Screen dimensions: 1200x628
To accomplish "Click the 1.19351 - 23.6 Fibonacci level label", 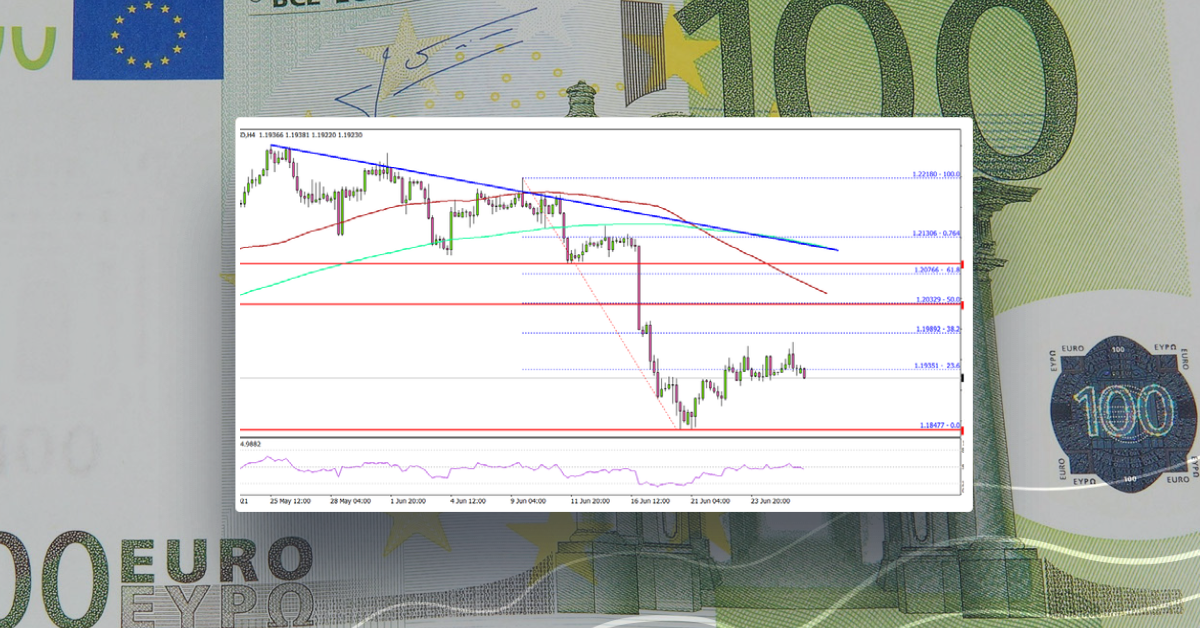I will 935,365.
